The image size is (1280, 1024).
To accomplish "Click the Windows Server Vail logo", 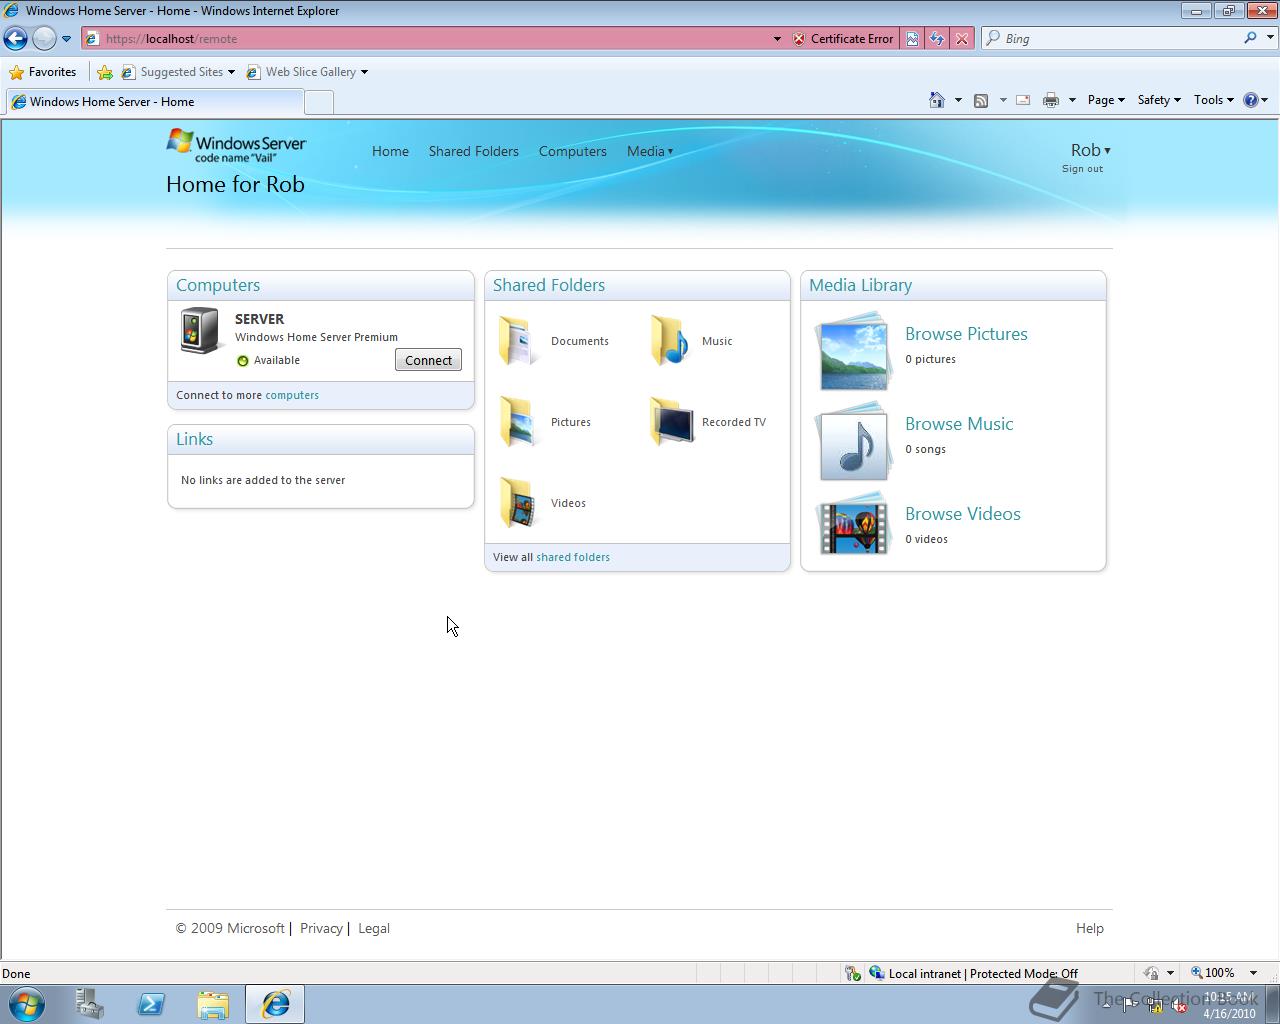I will click(236, 145).
